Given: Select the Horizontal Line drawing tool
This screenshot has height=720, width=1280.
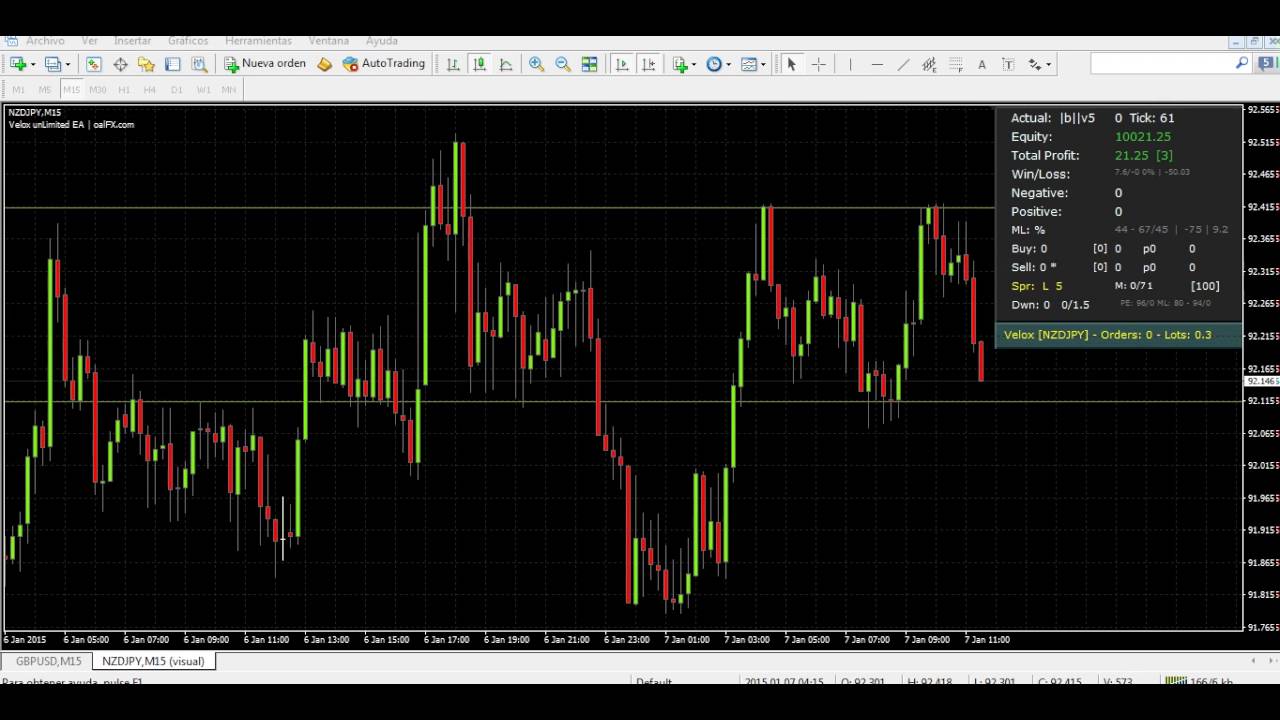Looking at the screenshot, I should 877,64.
